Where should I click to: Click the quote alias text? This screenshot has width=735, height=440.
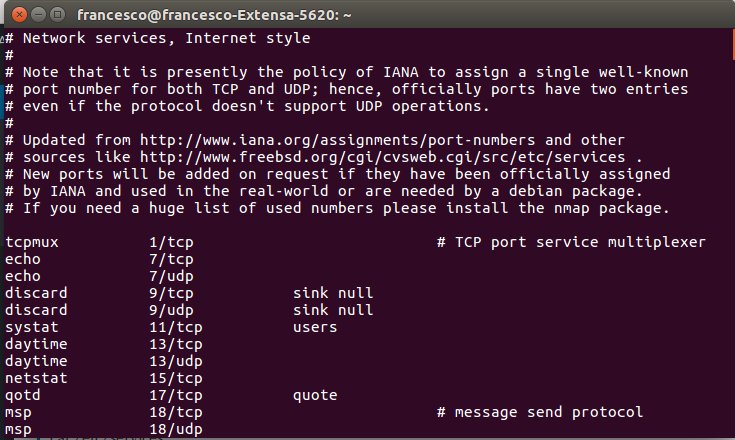tap(315, 395)
